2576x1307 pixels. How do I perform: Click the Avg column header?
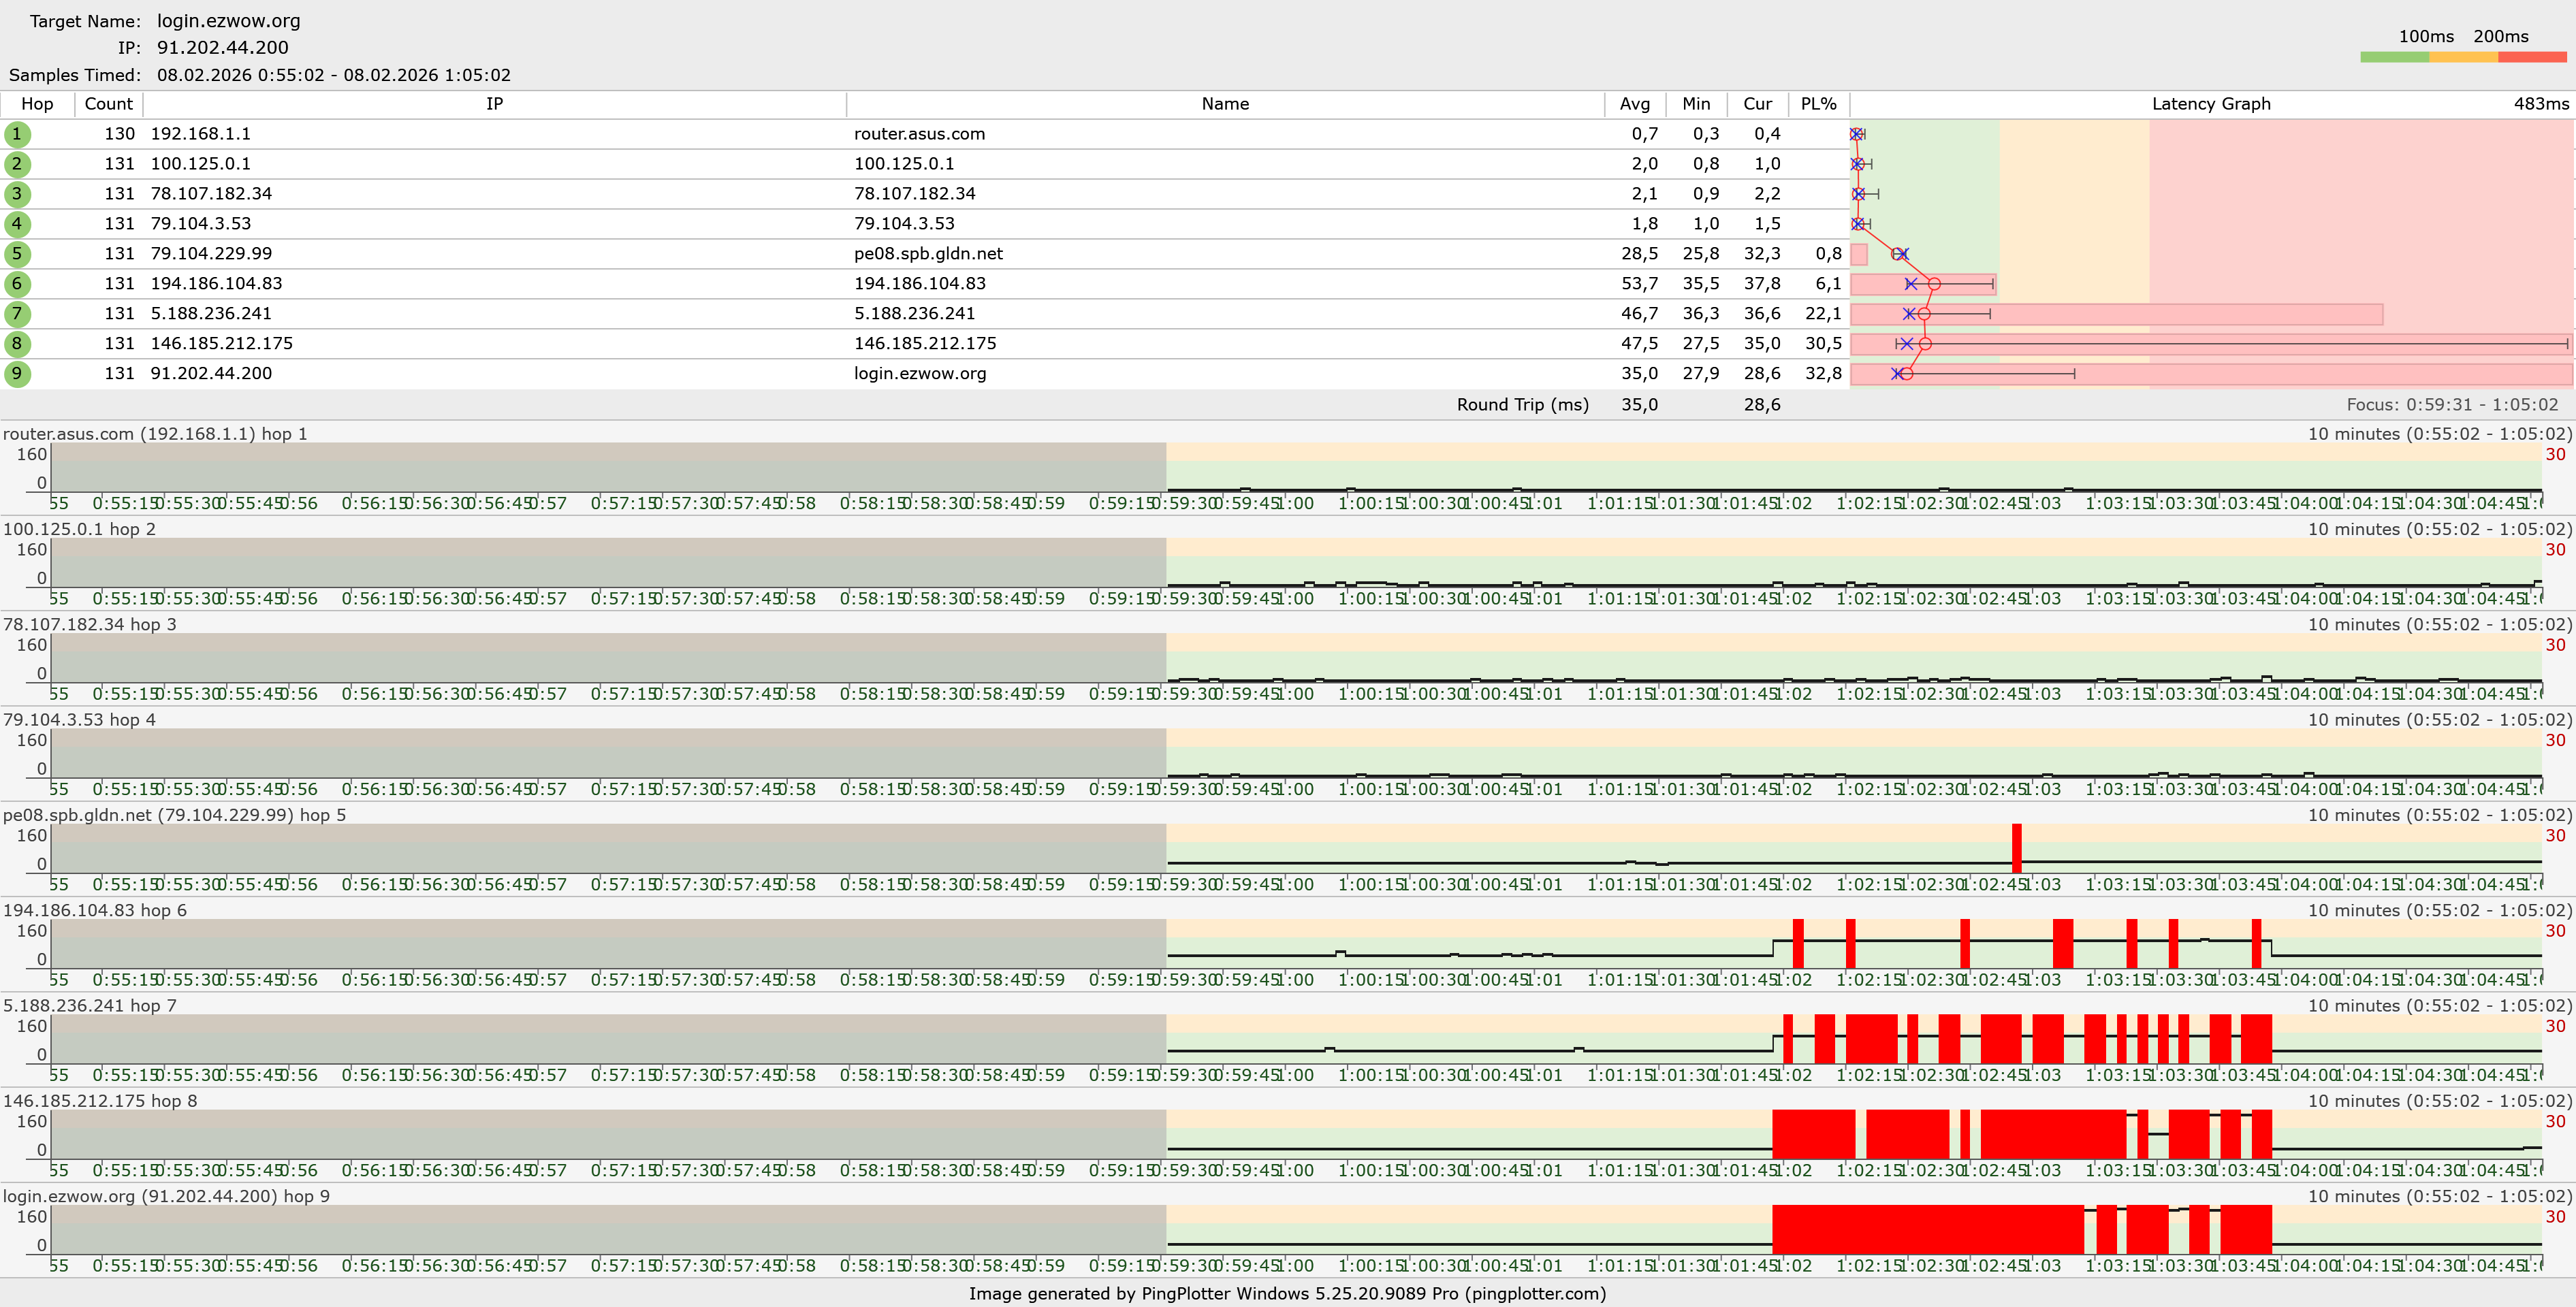click(x=1634, y=104)
